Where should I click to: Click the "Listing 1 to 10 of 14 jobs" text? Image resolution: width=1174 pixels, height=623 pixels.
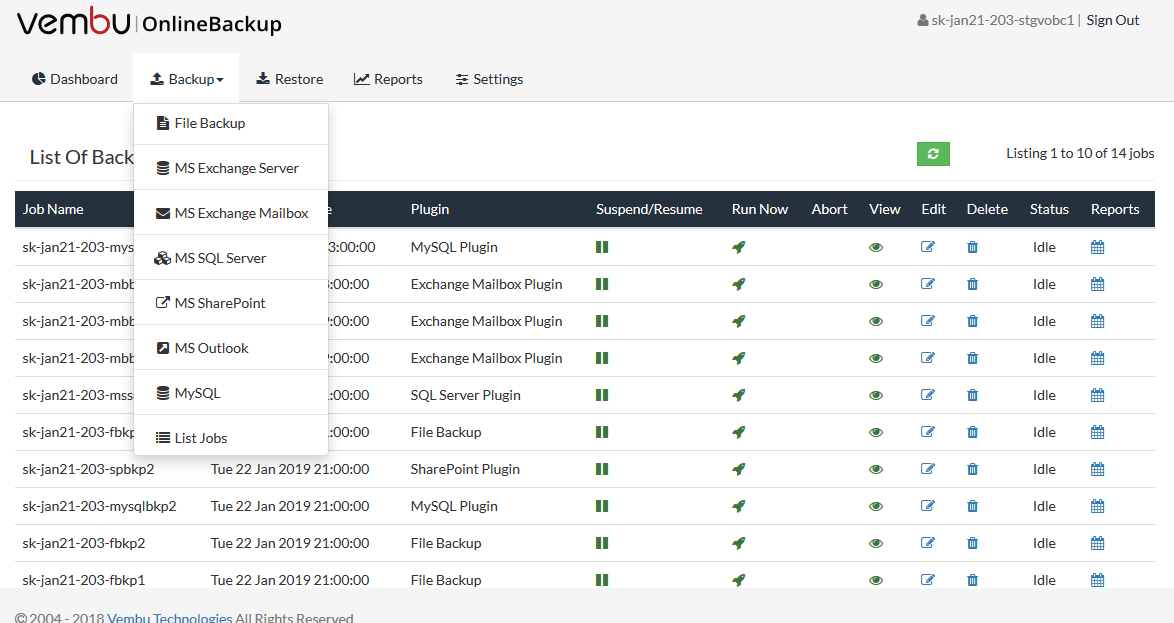click(x=1080, y=154)
